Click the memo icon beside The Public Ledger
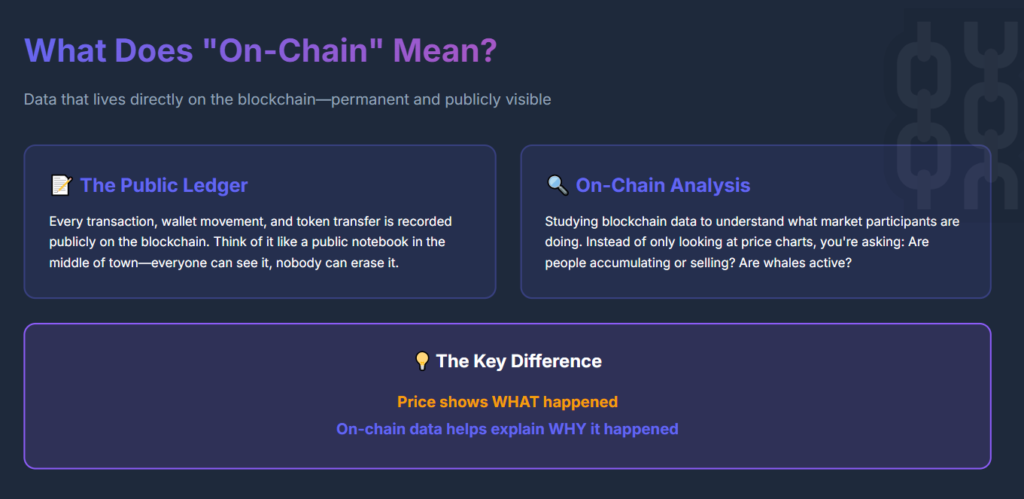The width and height of the screenshot is (1024, 499). [61, 185]
